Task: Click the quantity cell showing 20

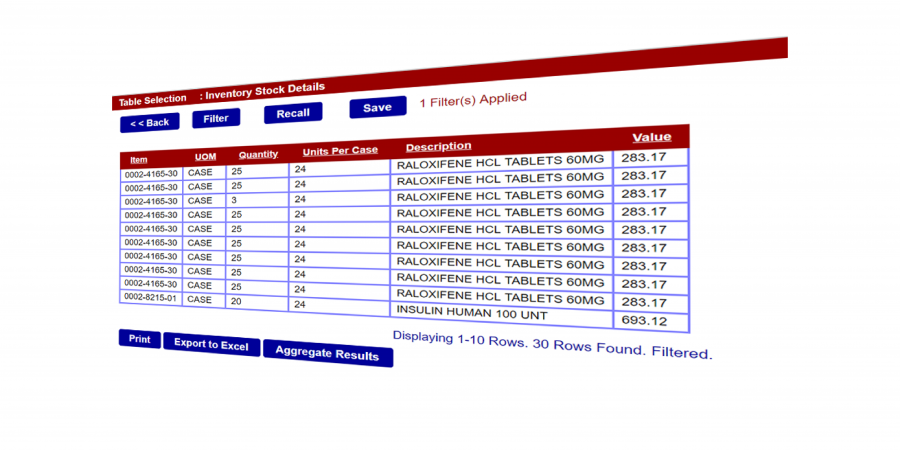Action: 257,301
